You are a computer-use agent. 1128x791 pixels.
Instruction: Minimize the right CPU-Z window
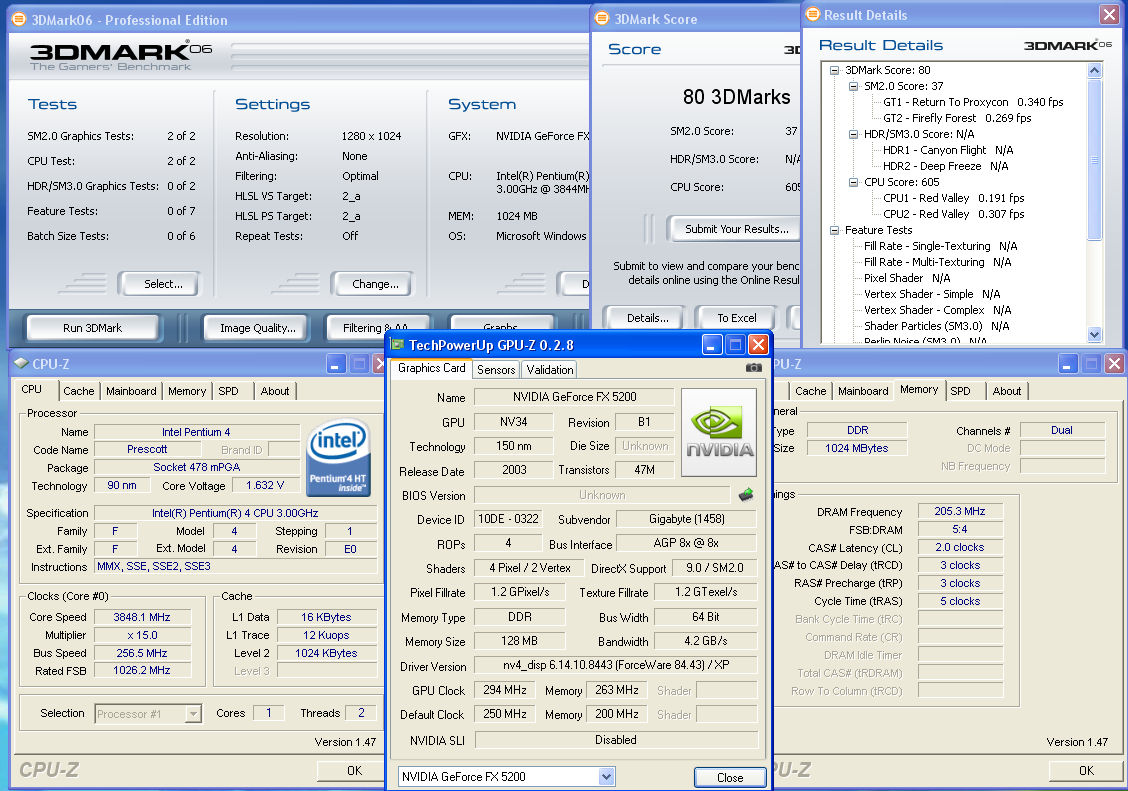pos(1067,364)
